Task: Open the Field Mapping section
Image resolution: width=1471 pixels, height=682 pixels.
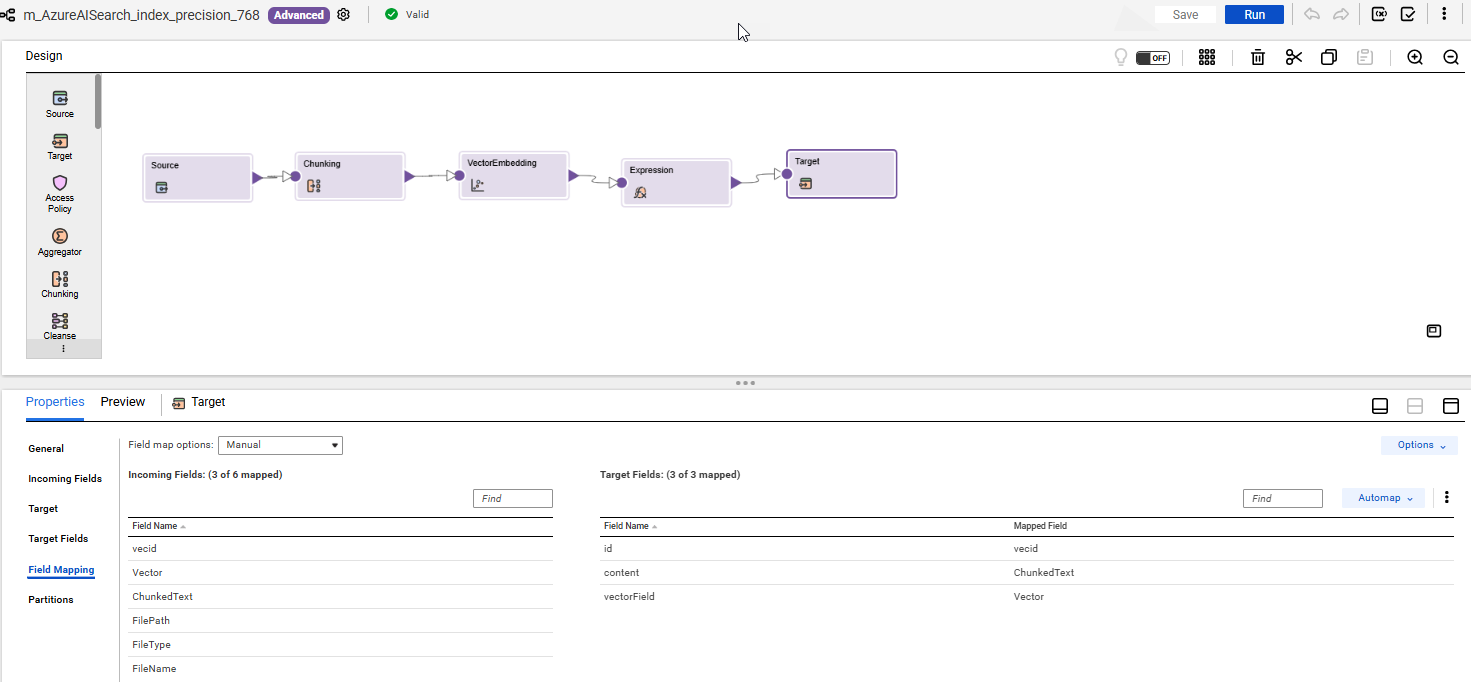Action: [x=61, y=570]
